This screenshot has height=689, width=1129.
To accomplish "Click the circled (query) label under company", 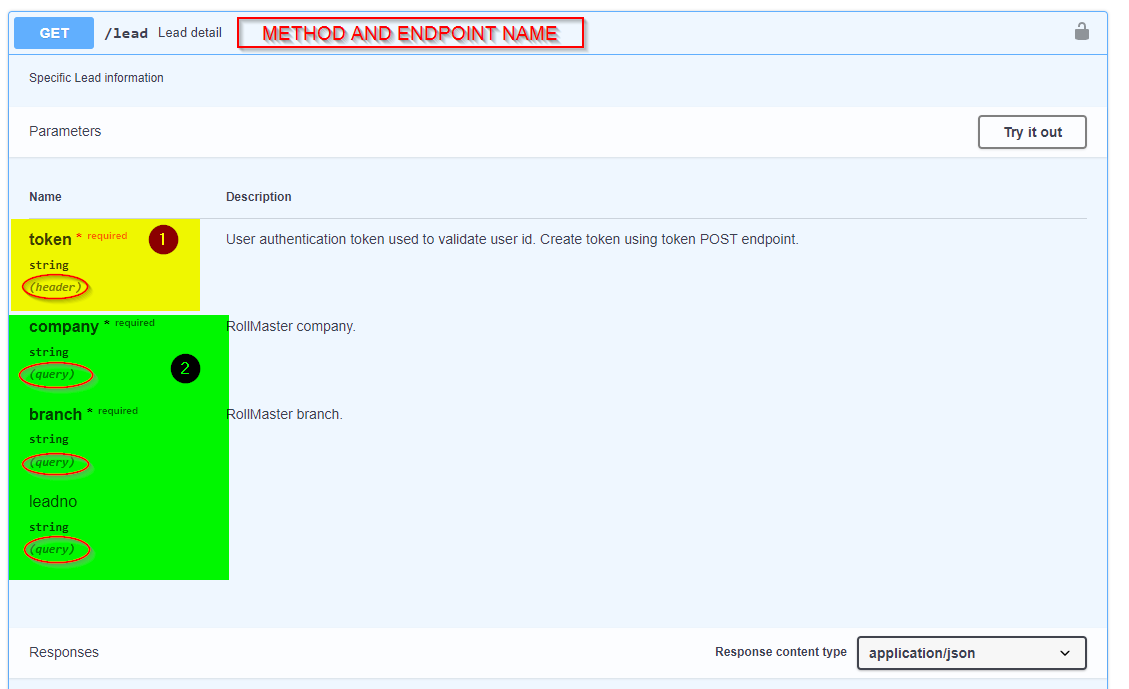I will point(55,375).
